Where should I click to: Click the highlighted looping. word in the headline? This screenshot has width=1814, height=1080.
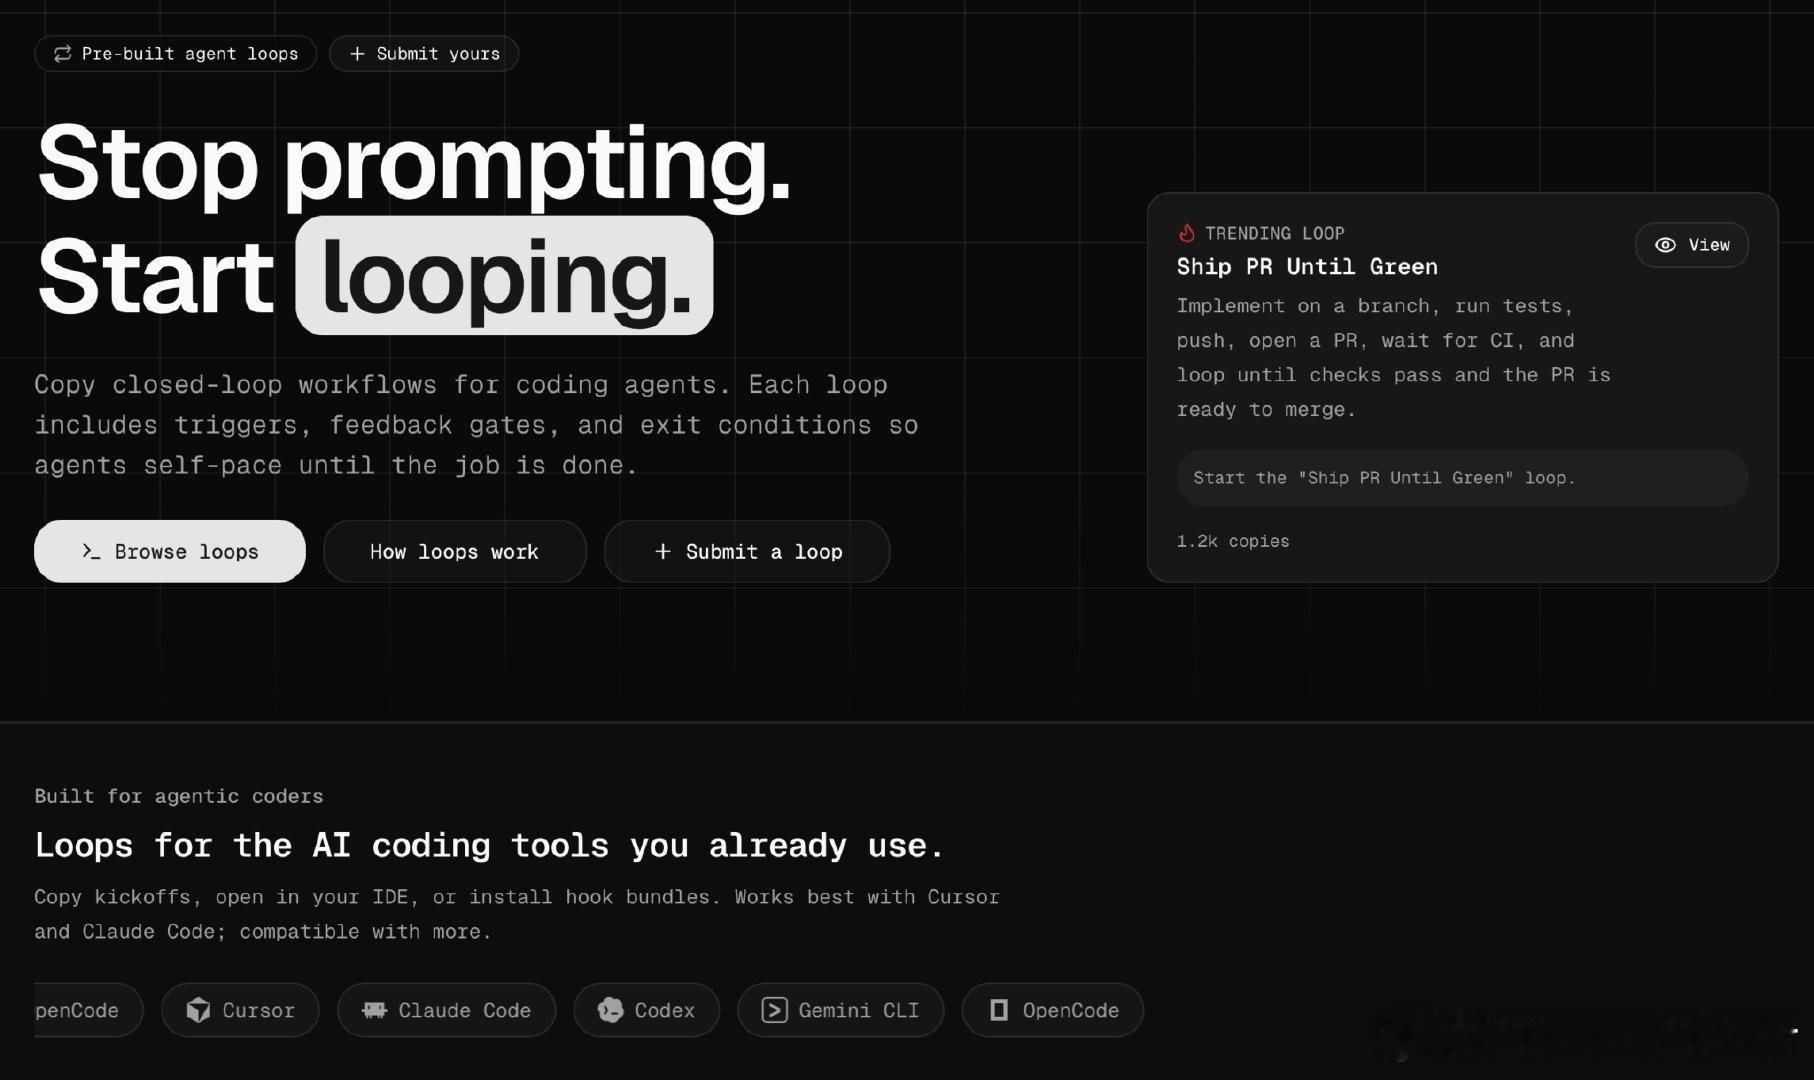504,275
